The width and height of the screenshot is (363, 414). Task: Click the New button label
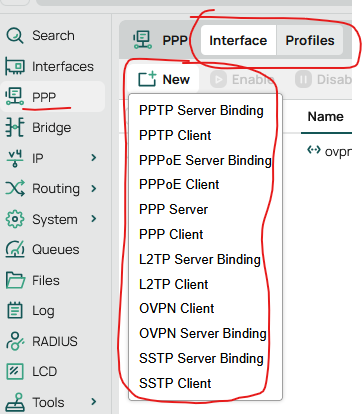[x=176, y=79]
